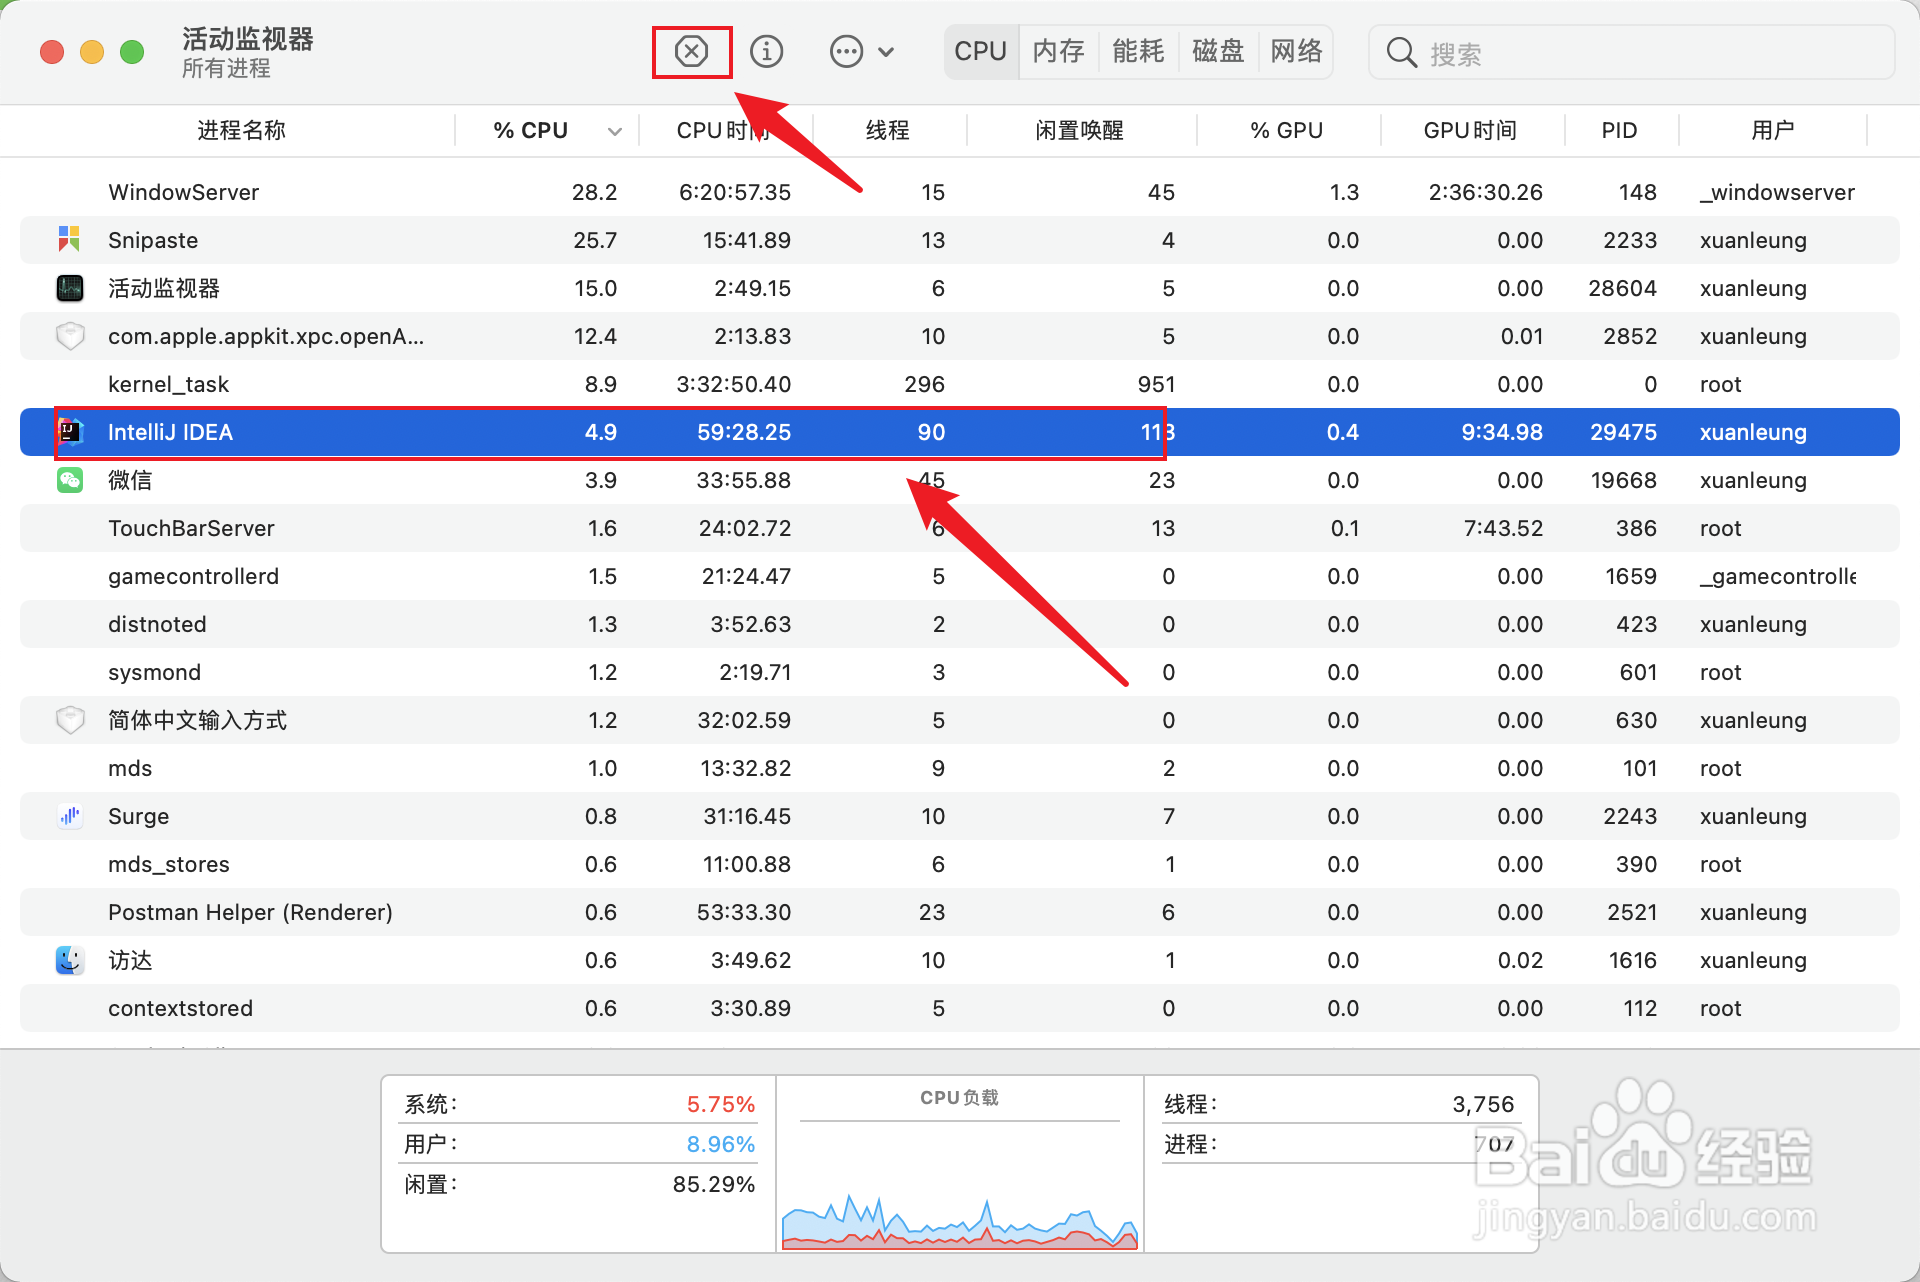1920x1282 pixels.
Task: Click the Surge app icon
Action: pyautogui.click(x=70, y=816)
